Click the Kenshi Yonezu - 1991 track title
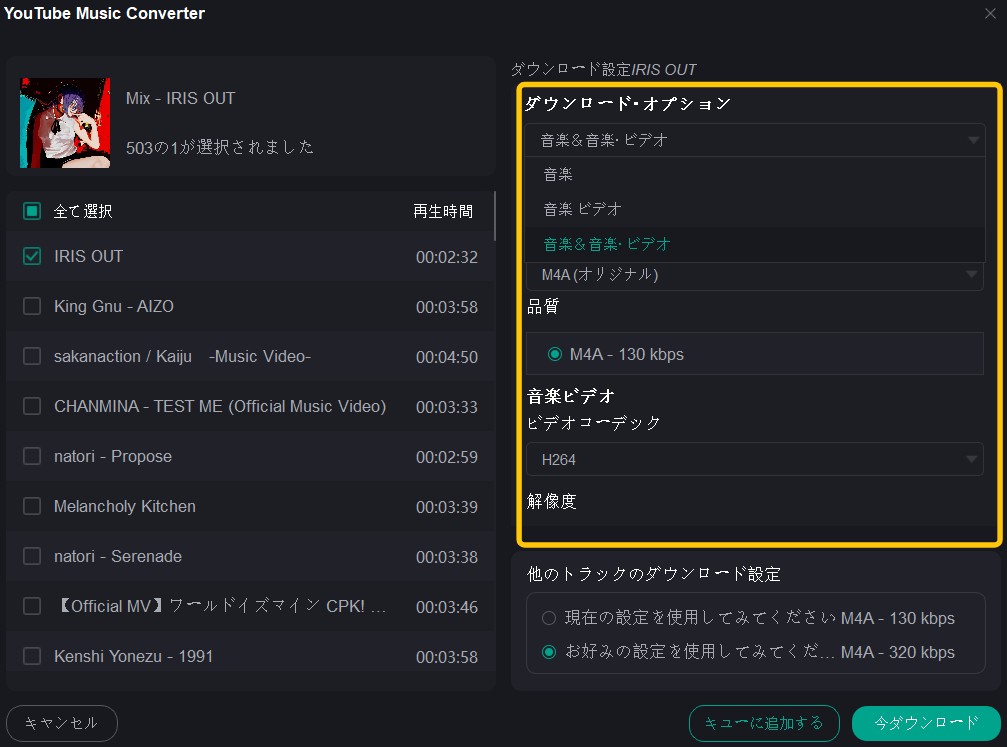The image size is (1007, 747). point(134,656)
